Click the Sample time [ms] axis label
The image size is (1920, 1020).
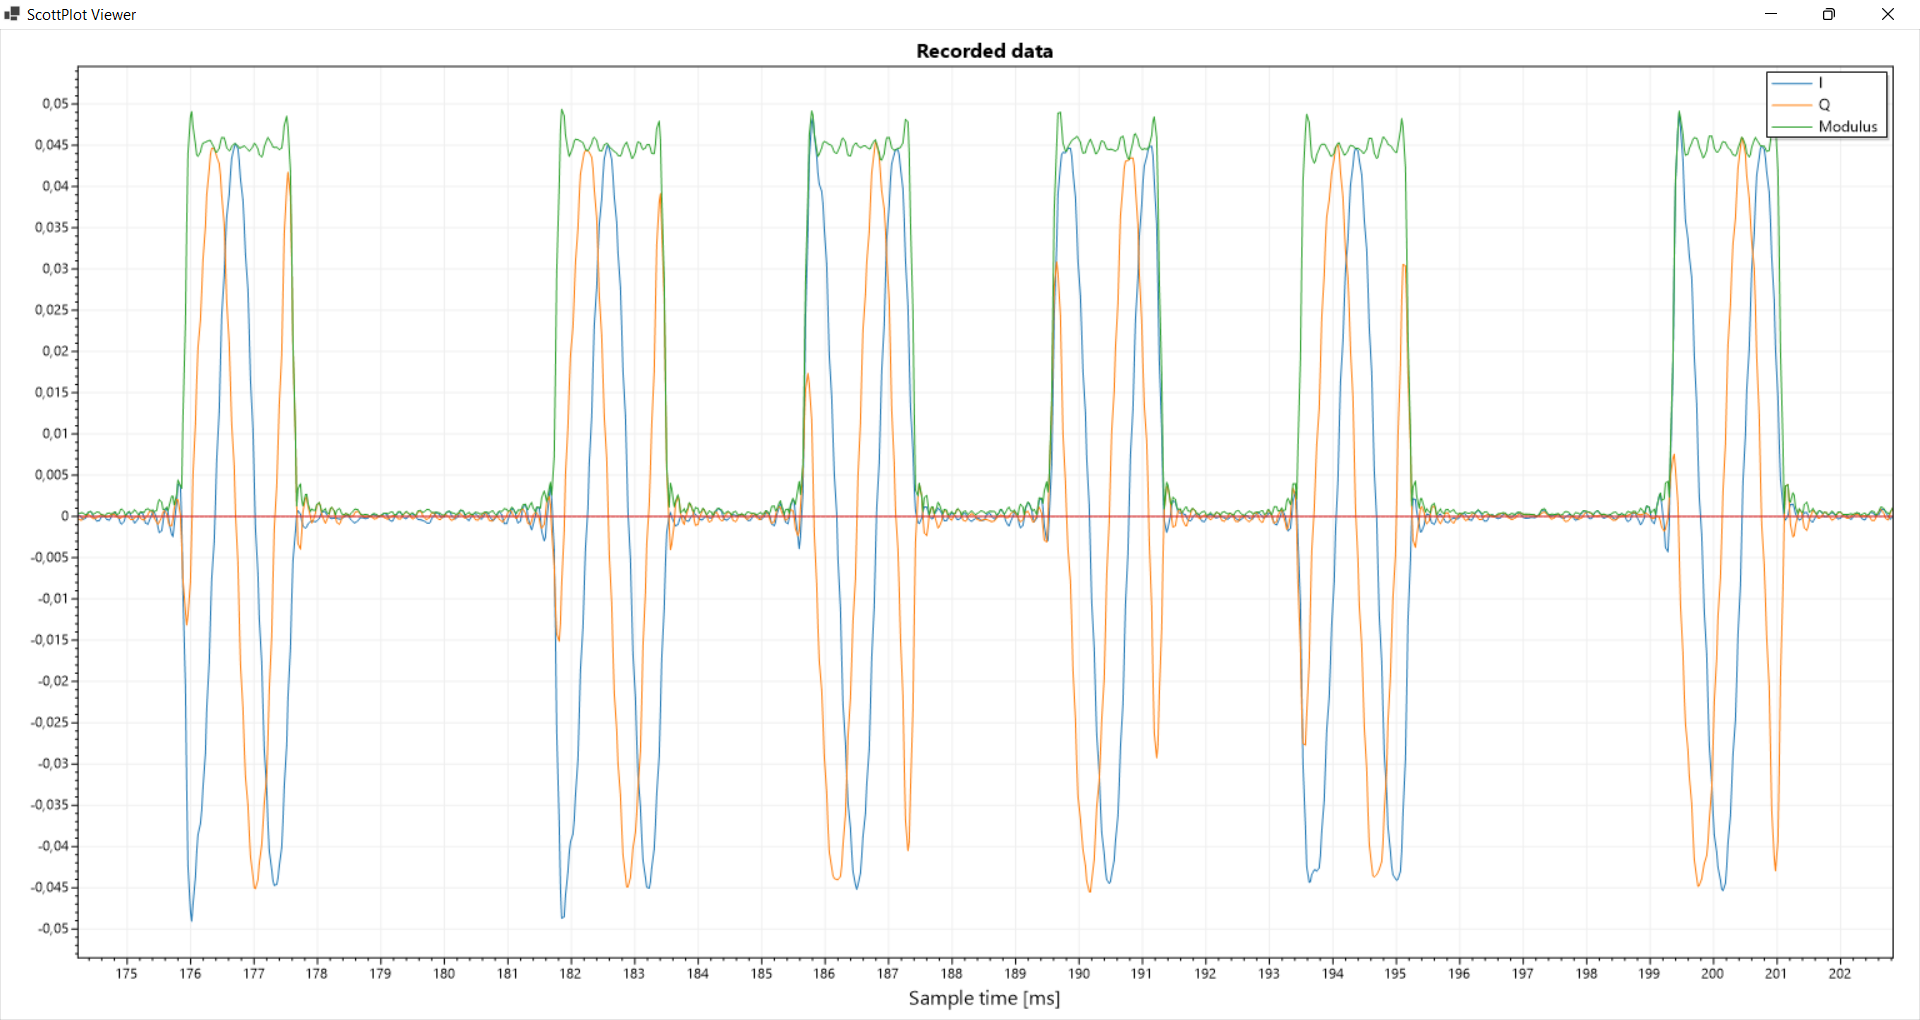point(984,998)
